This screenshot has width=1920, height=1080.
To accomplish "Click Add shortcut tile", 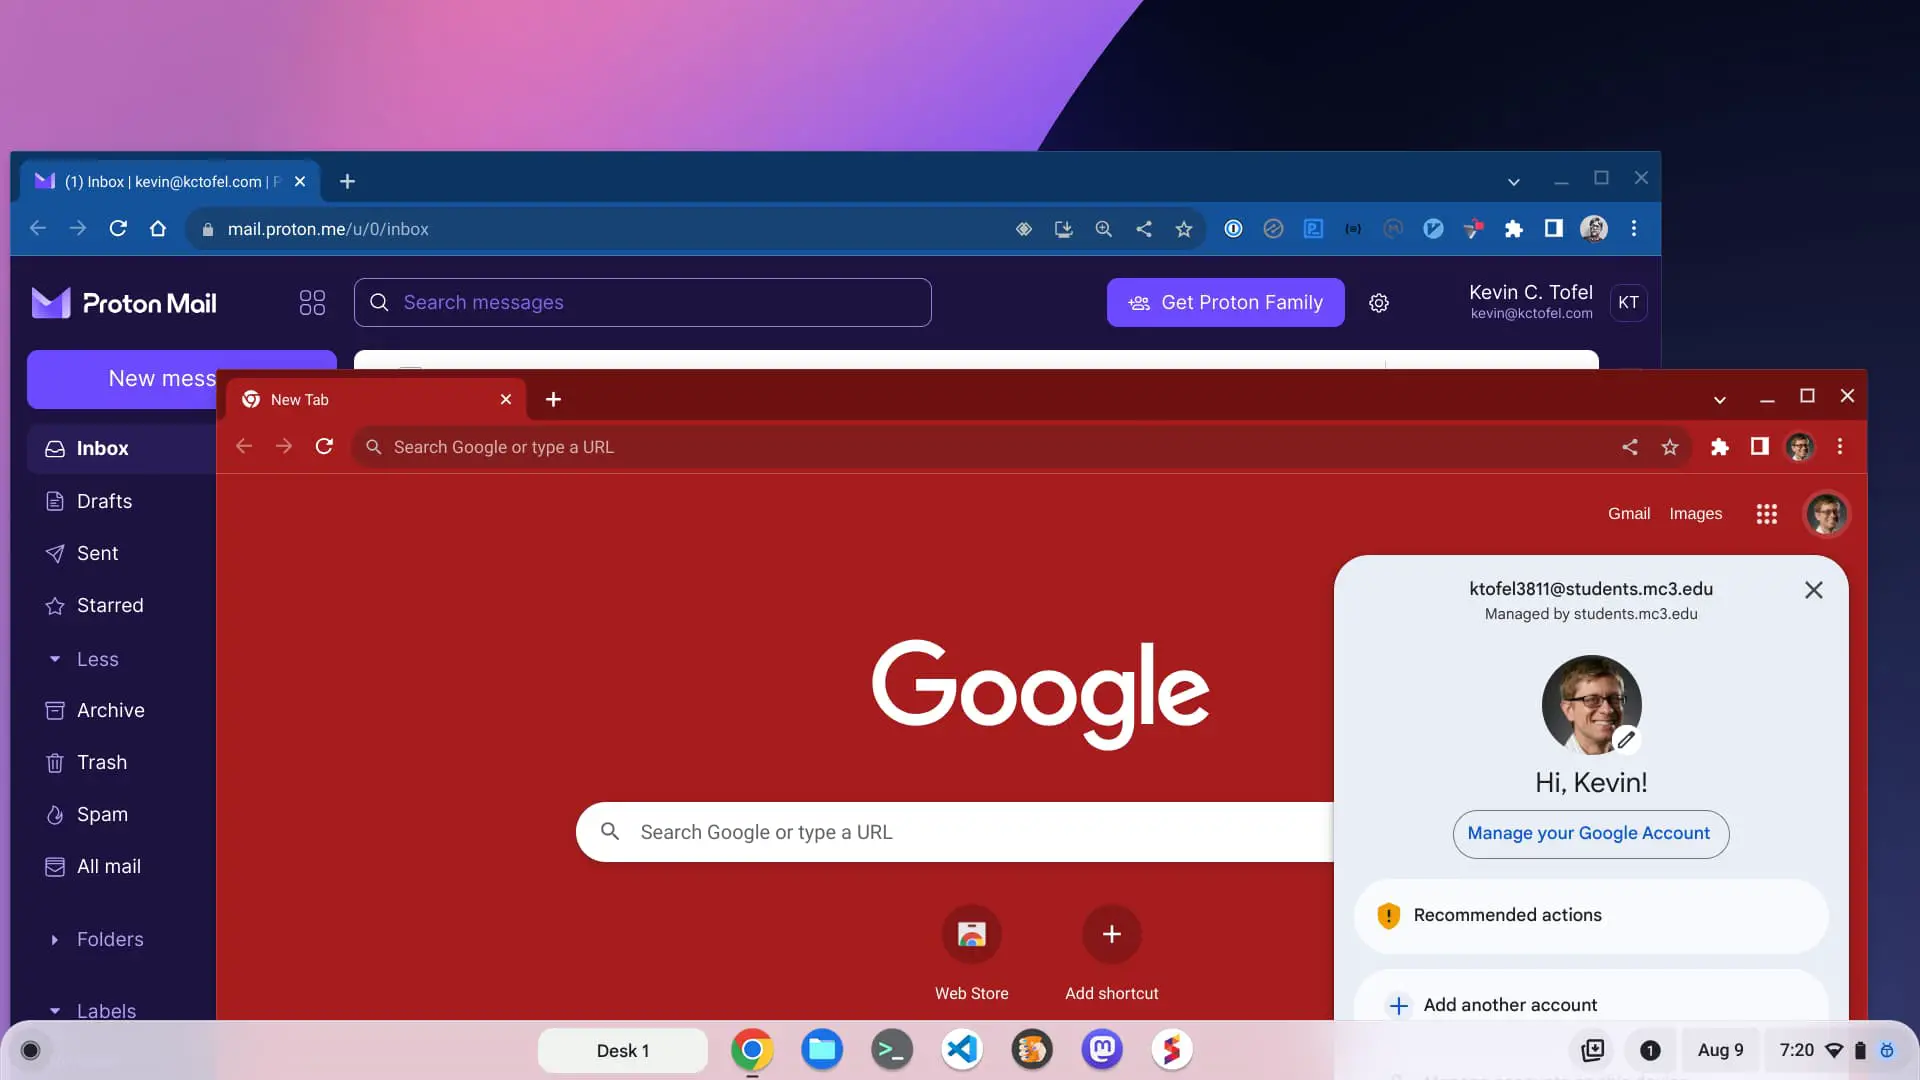I will pyautogui.click(x=1111, y=953).
